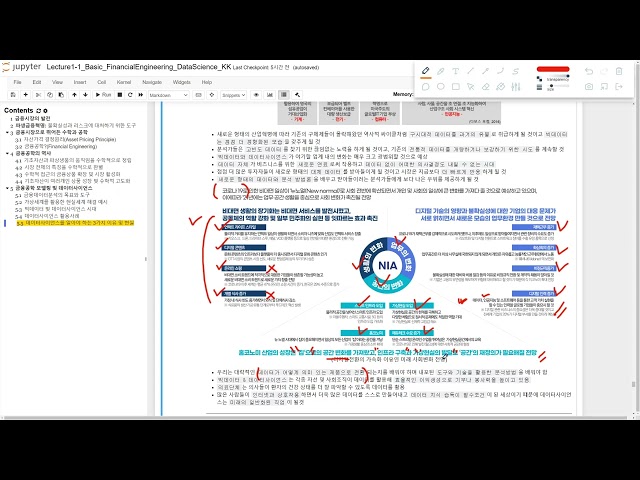
Task: Delete all annotations with trash icon
Action: coord(619,71)
